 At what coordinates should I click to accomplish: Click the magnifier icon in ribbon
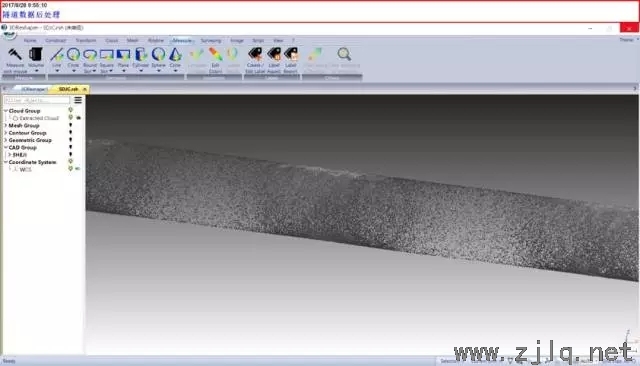pyautogui.click(x=344, y=54)
